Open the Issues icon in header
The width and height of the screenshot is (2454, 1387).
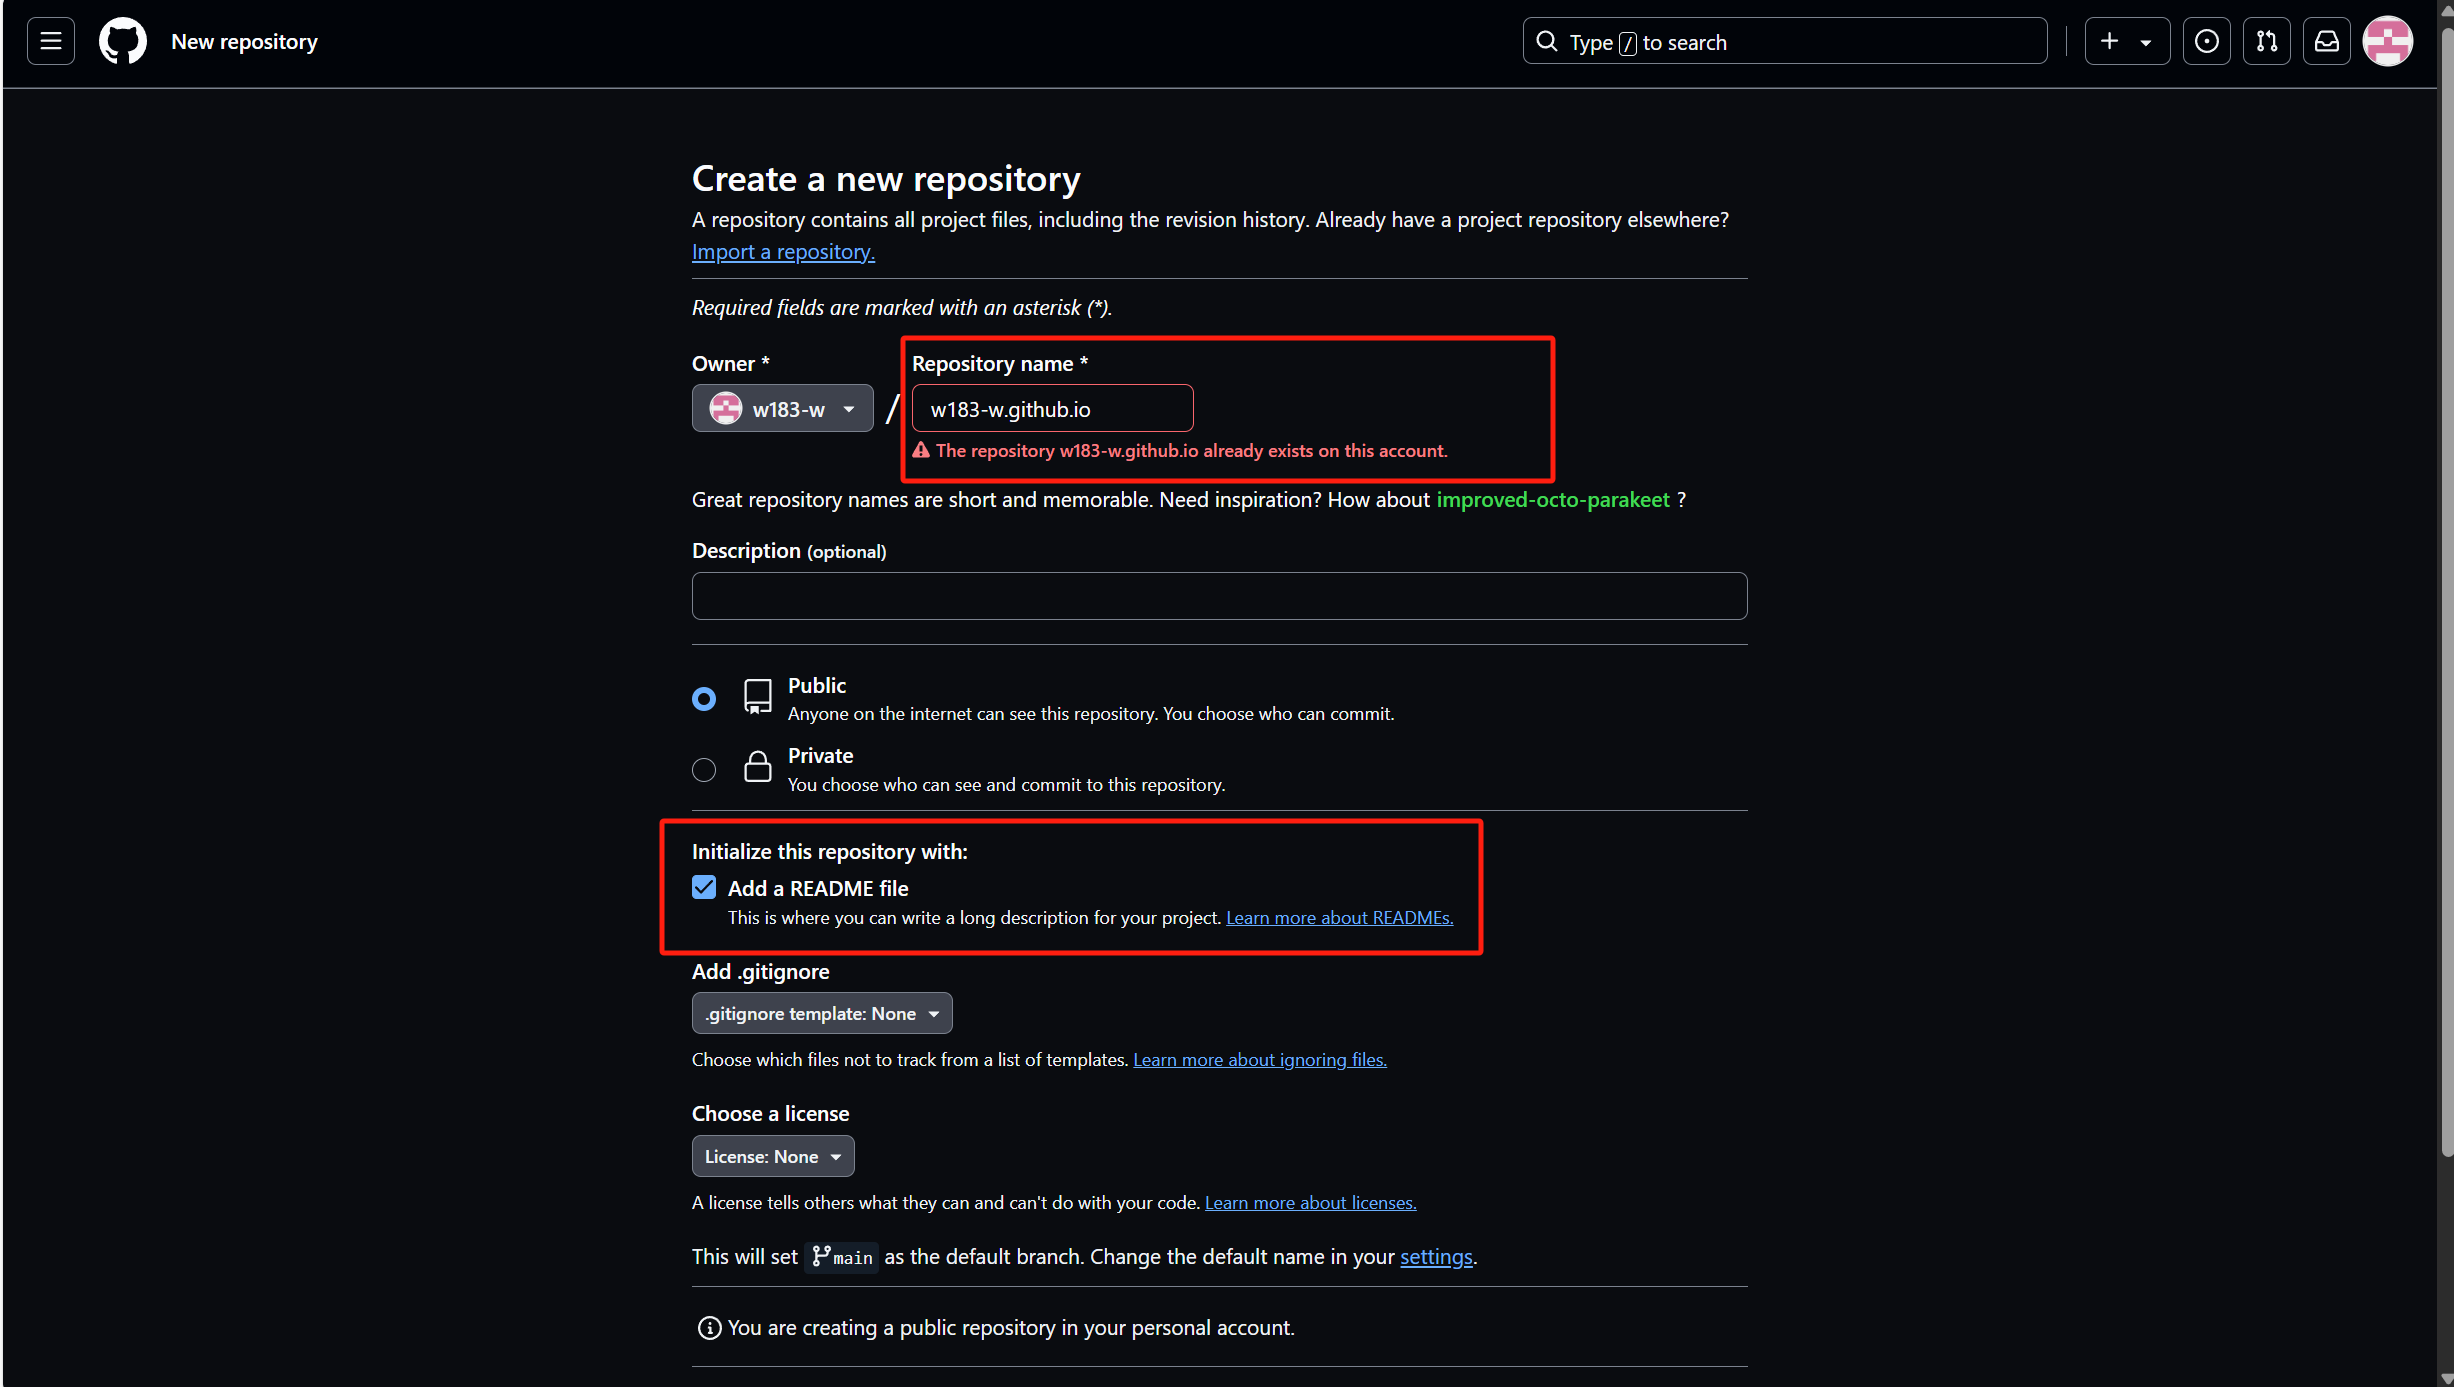pyautogui.click(x=2206, y=41)
